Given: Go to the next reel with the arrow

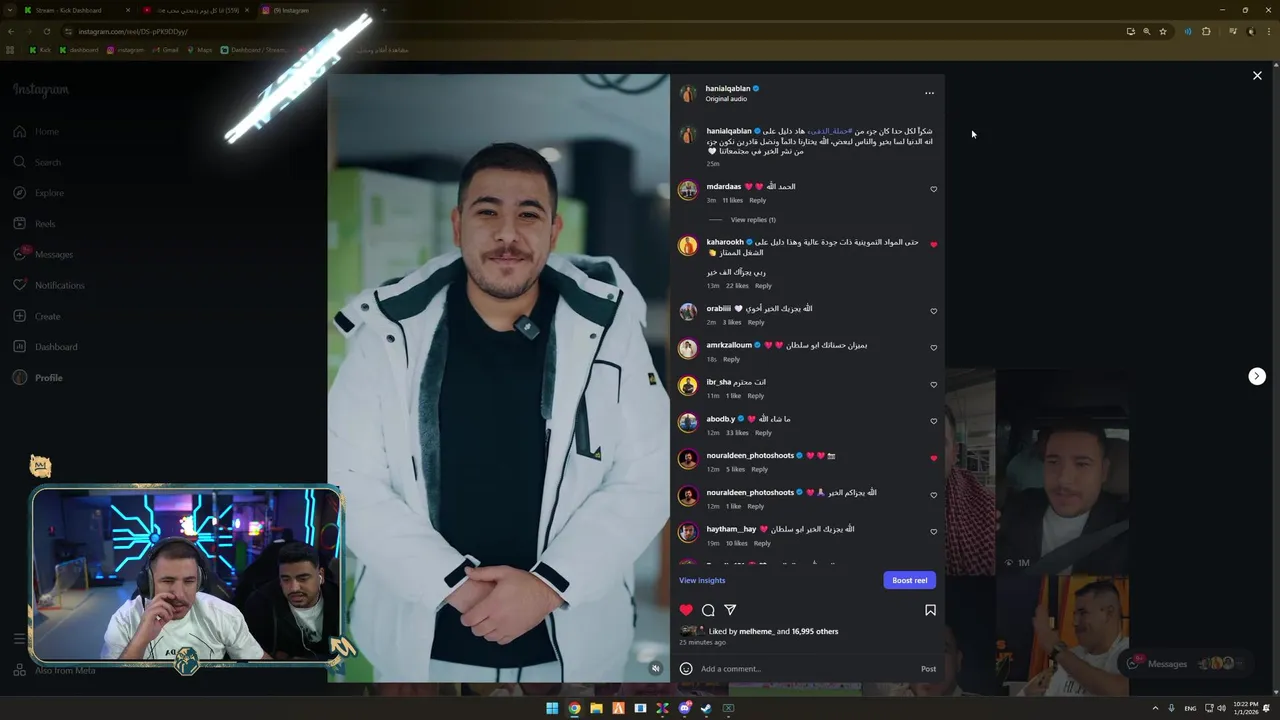Looking at the screenshot, I should point(1257,376).
